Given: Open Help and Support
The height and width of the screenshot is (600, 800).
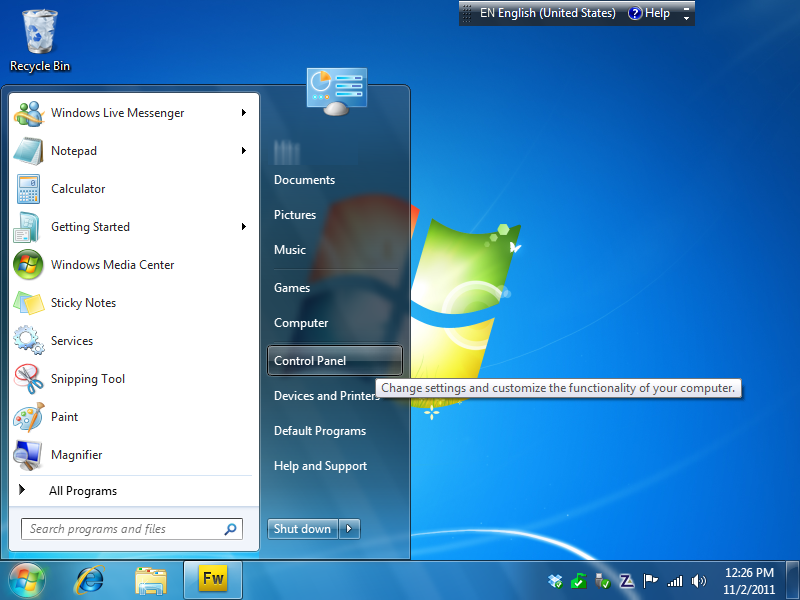Looking at the screenshot, I should [x=320, y=466].
